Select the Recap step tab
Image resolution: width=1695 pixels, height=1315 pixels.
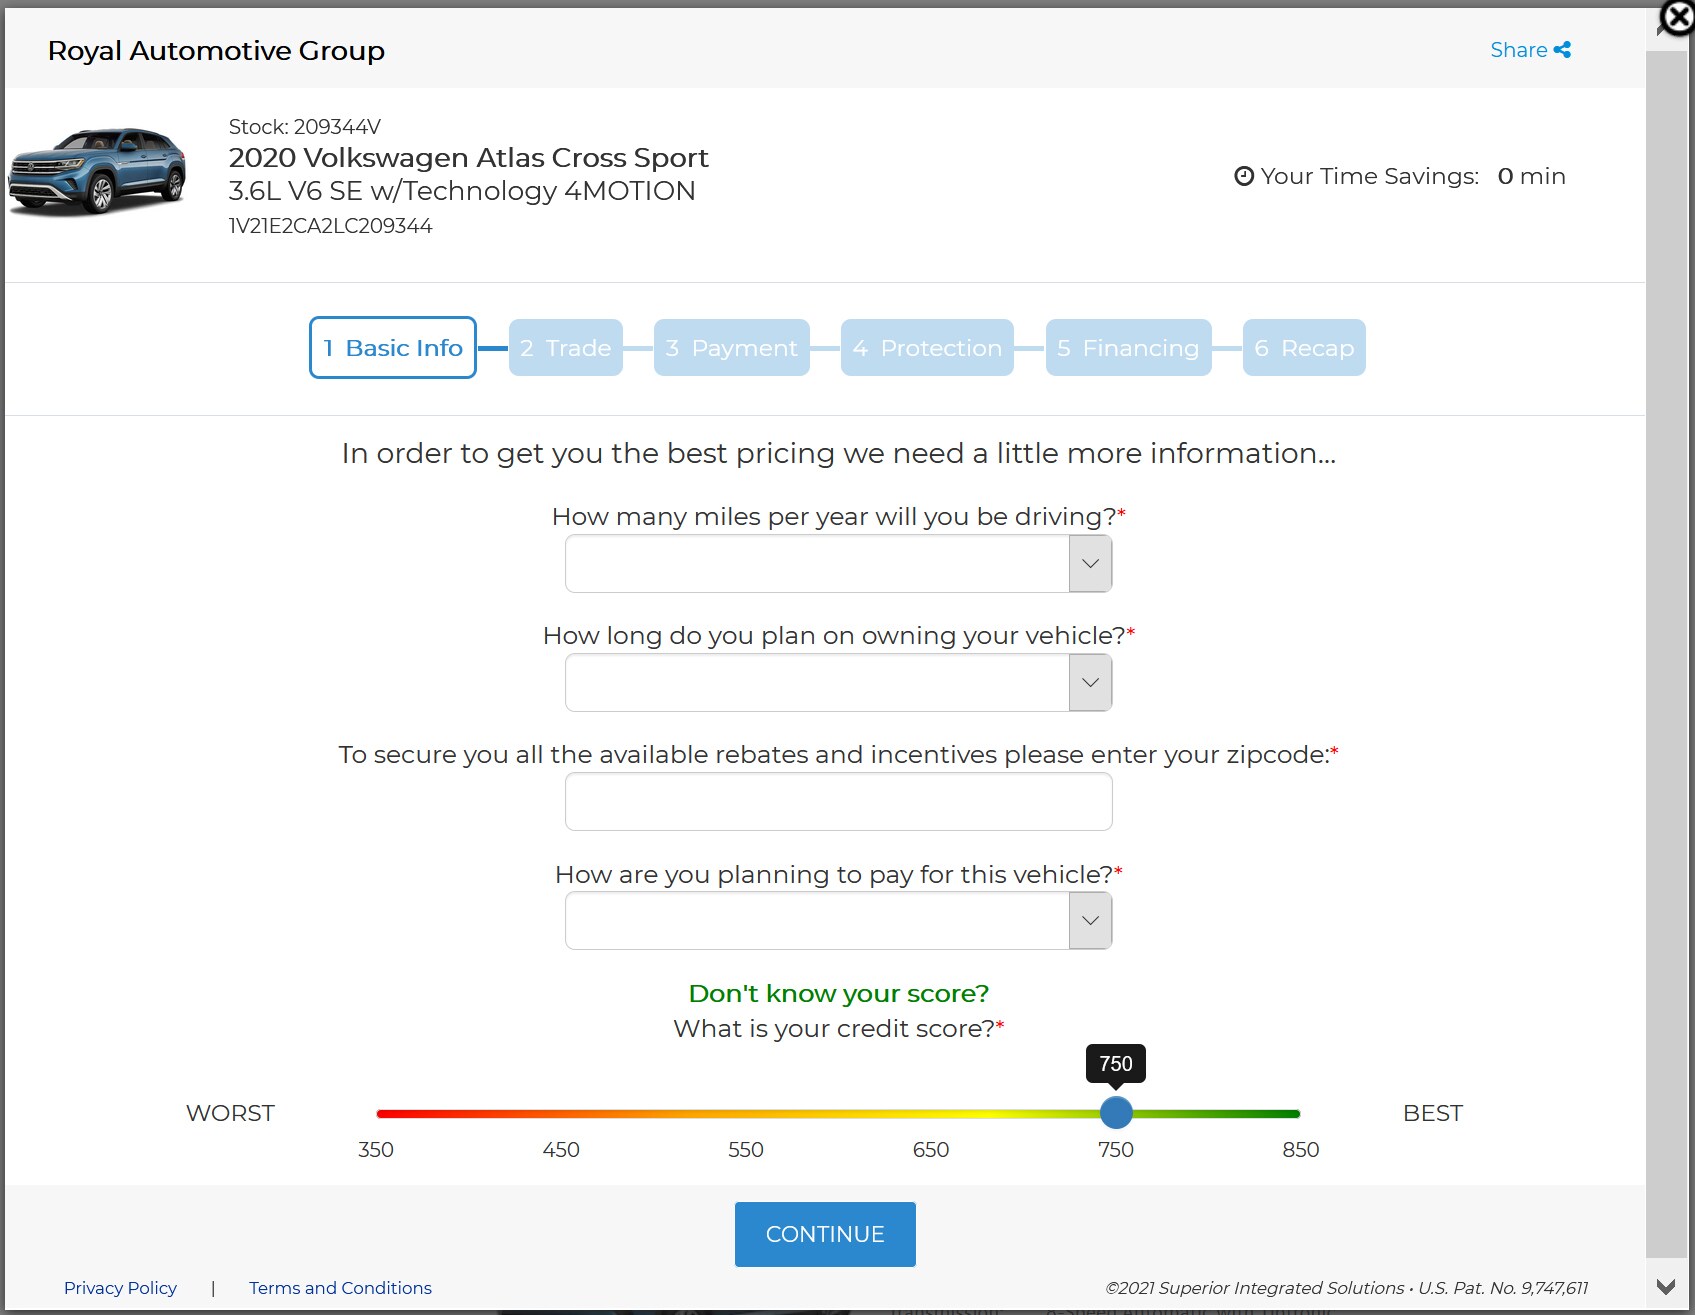pos(1303,348)
